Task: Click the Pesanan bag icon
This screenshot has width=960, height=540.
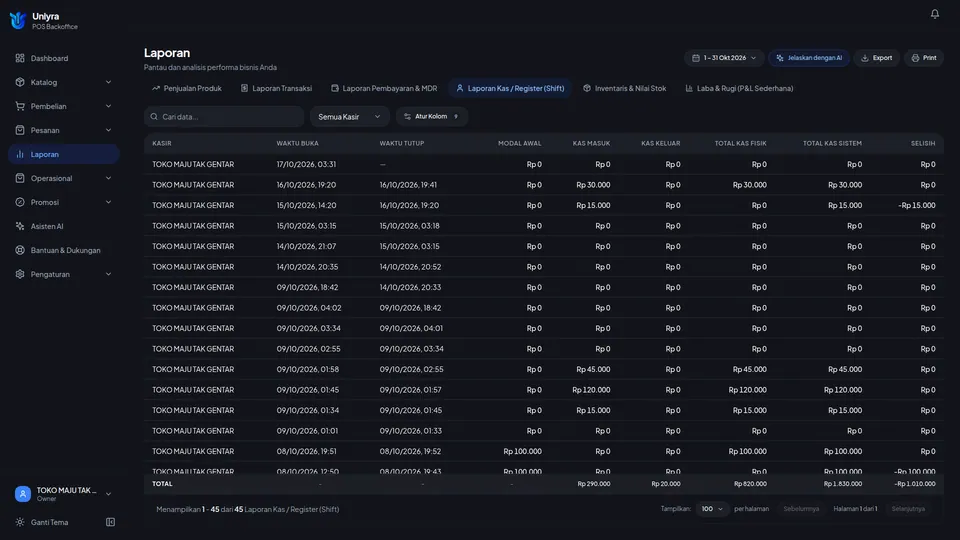Action: coord(20,130)
